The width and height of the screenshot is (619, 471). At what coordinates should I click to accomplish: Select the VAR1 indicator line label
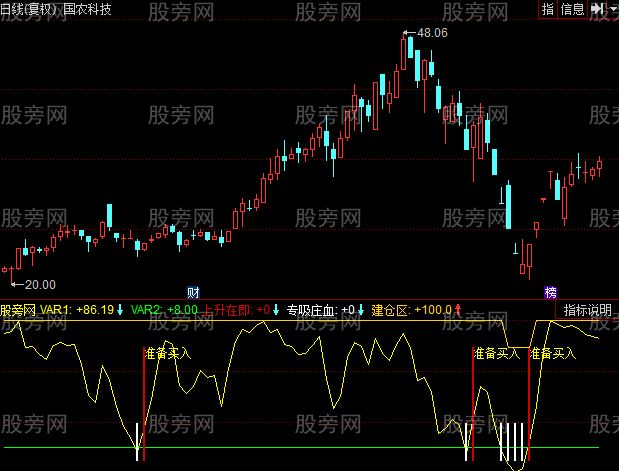56,310
